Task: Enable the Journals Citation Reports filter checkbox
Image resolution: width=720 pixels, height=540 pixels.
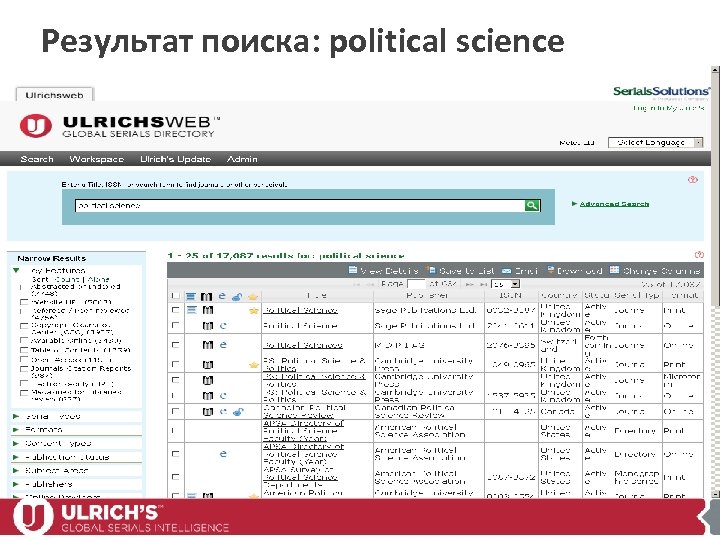Action: coord(24,368)
